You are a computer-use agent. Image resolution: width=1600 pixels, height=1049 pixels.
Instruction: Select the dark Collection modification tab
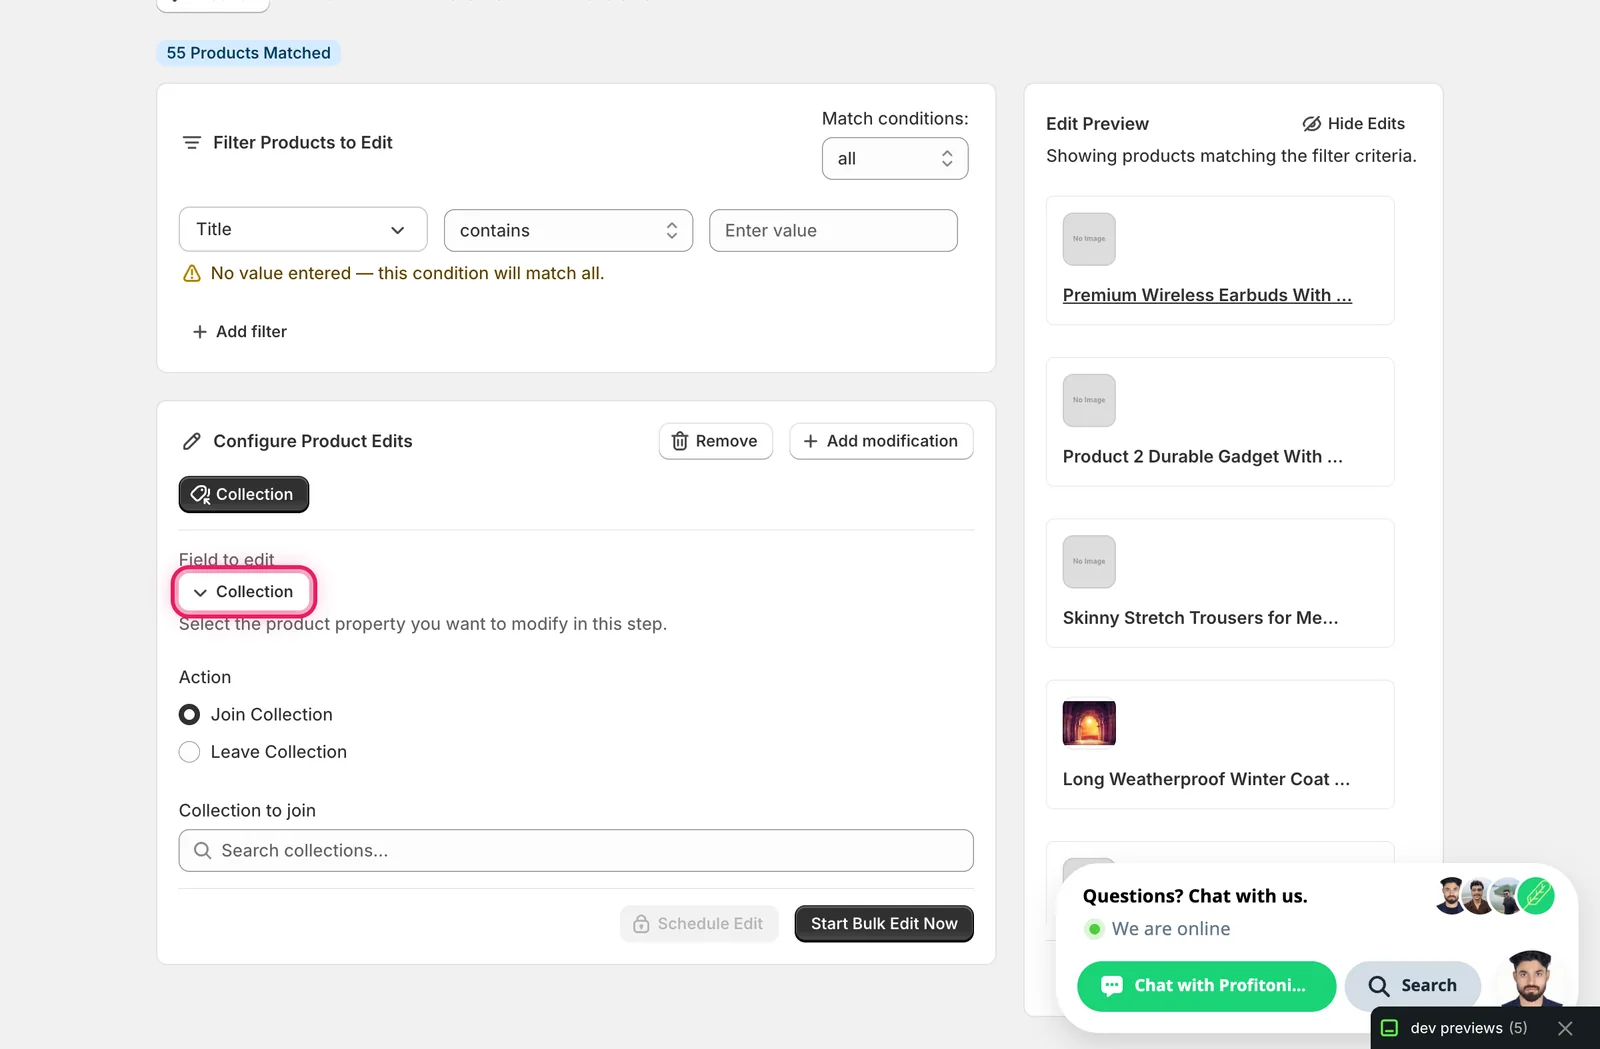[x=244, y=494]
